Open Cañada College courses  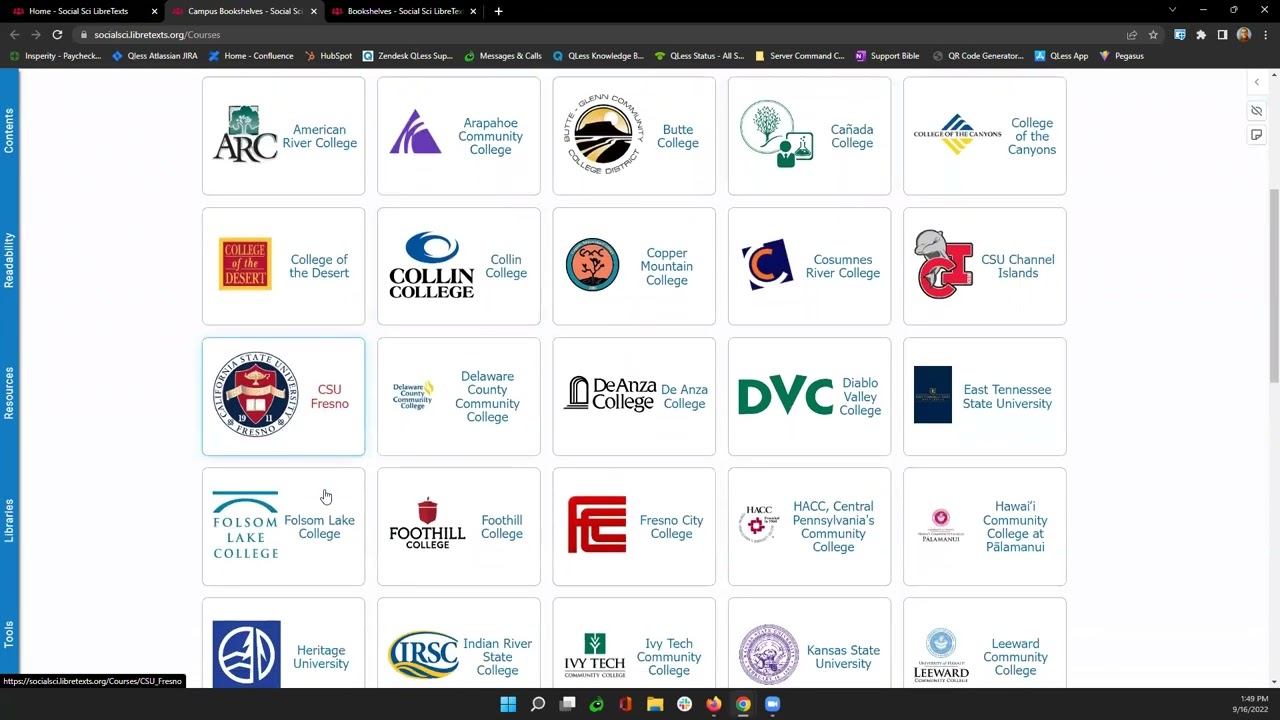809,136
